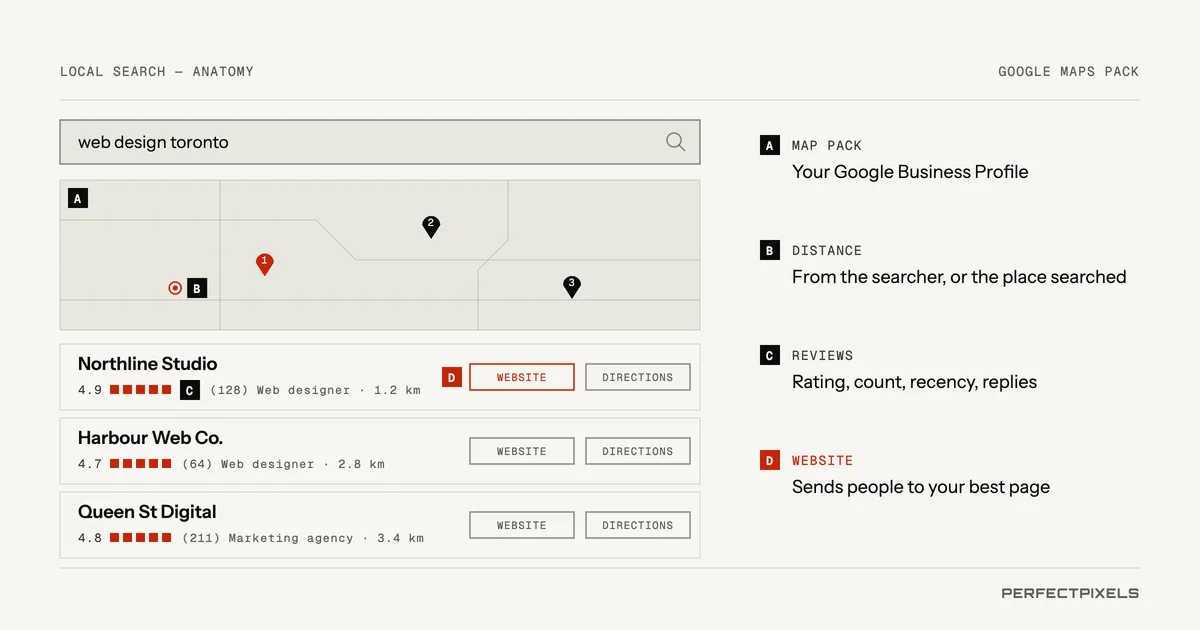
Task: Get DIRECTIONS to Harbour Web Co.
Action: tap(638, 451)
